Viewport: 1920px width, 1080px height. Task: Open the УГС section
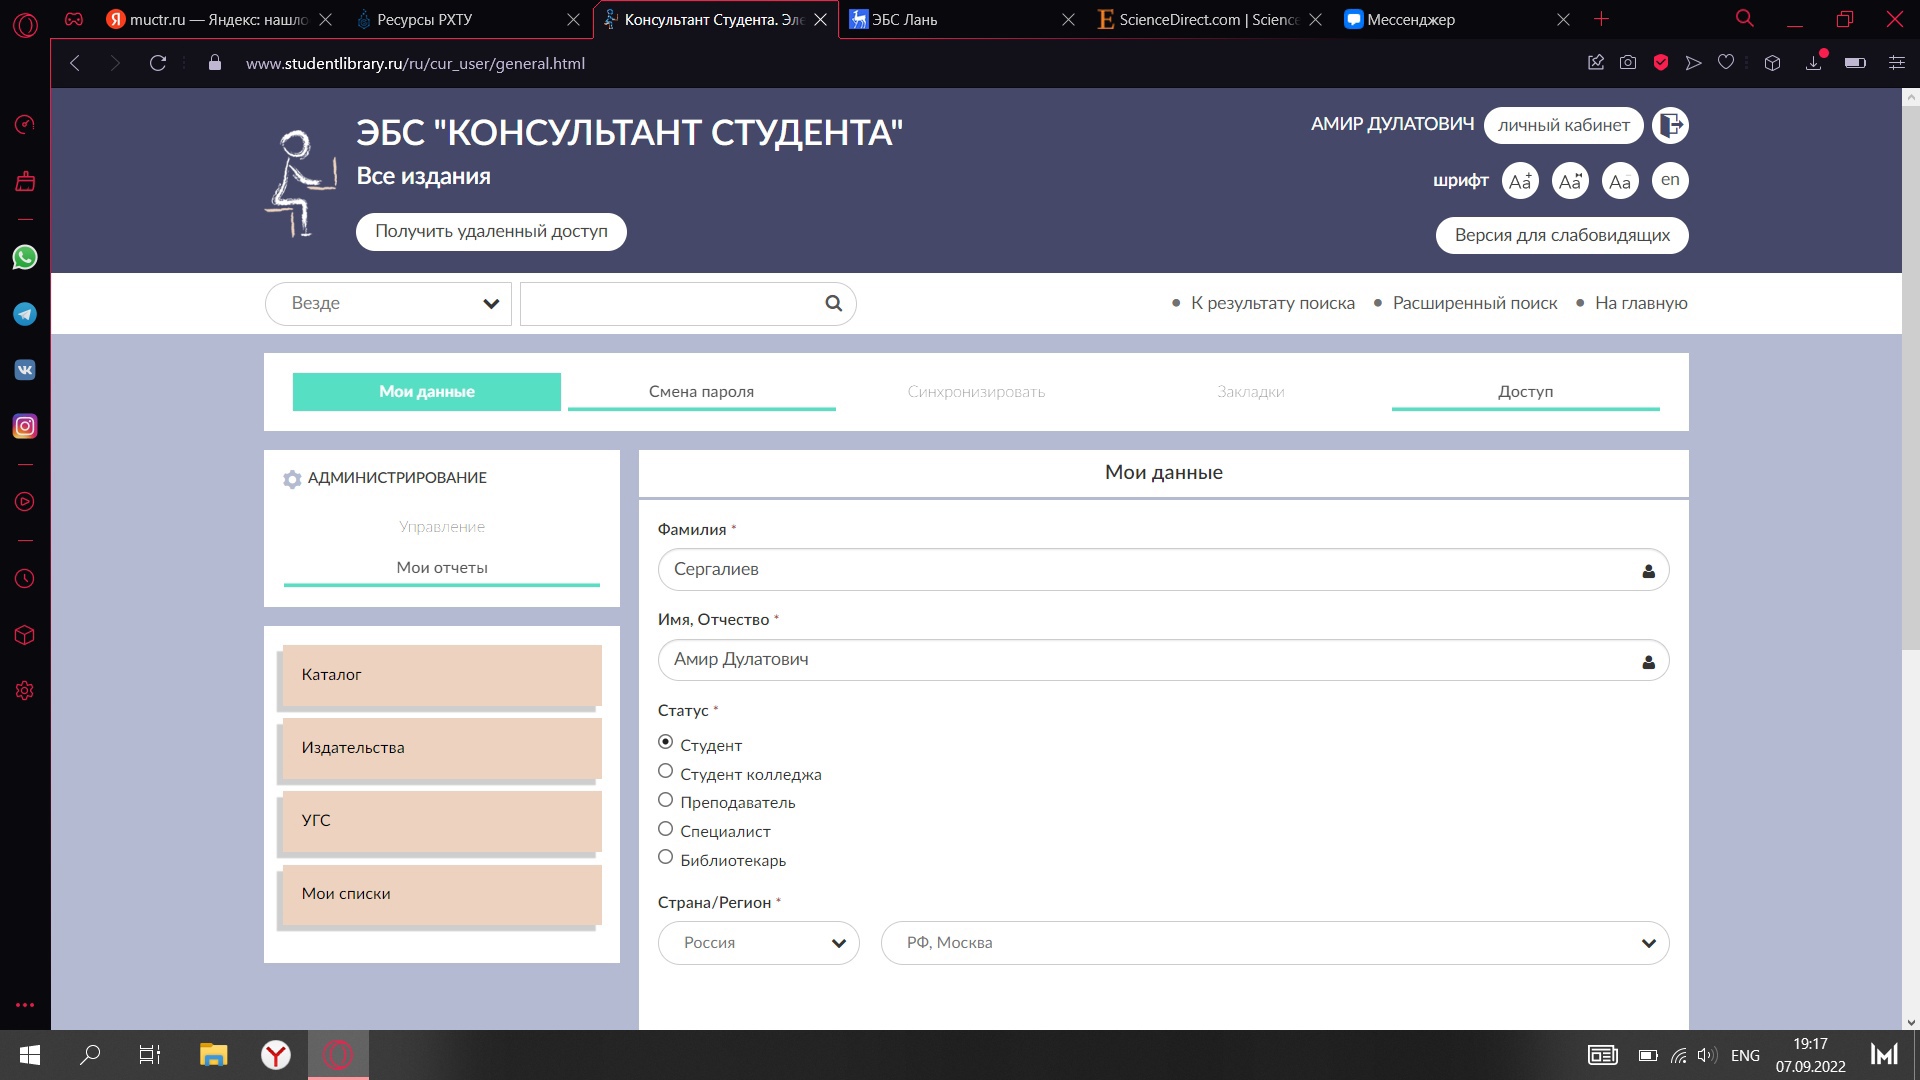pyautogui.click(x=442, y=821)
